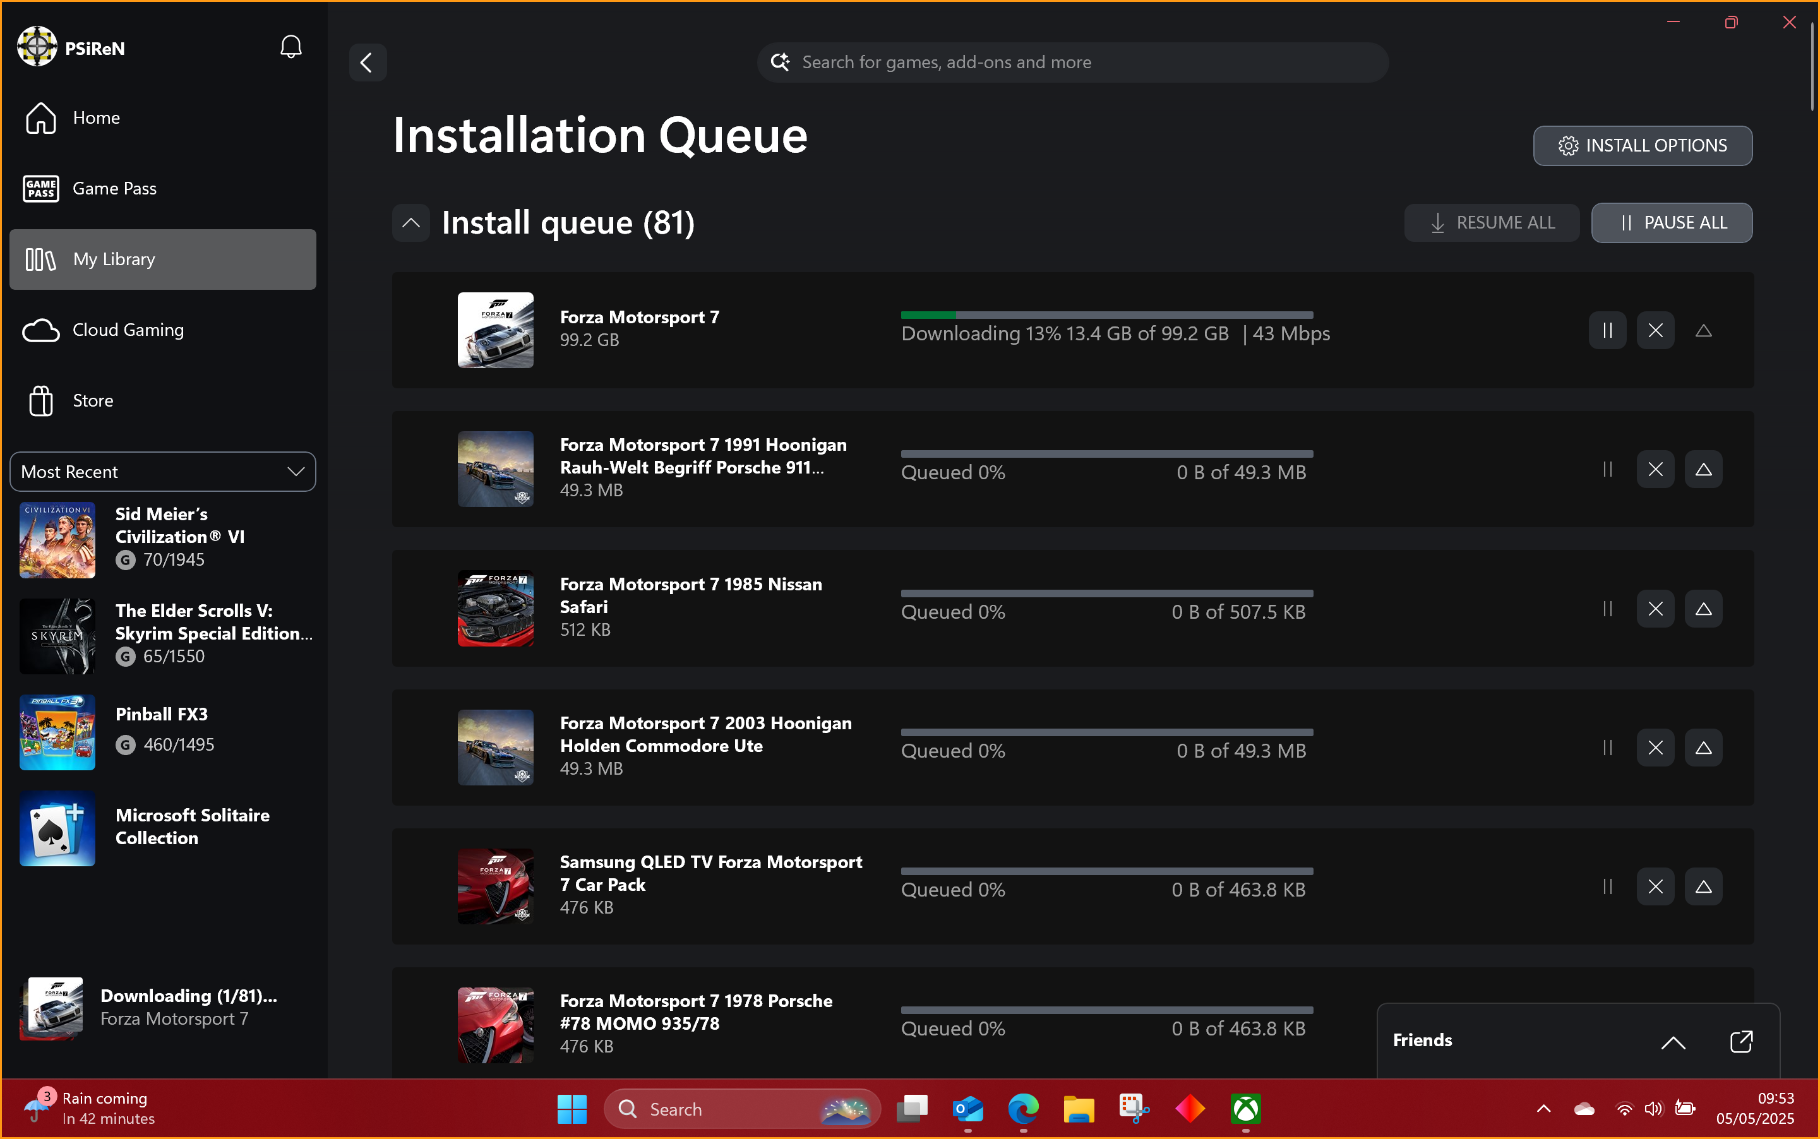Open the Rain coming weather widget
The width and height of the screenshot is (1820, 1139).
click(92, 1109)
